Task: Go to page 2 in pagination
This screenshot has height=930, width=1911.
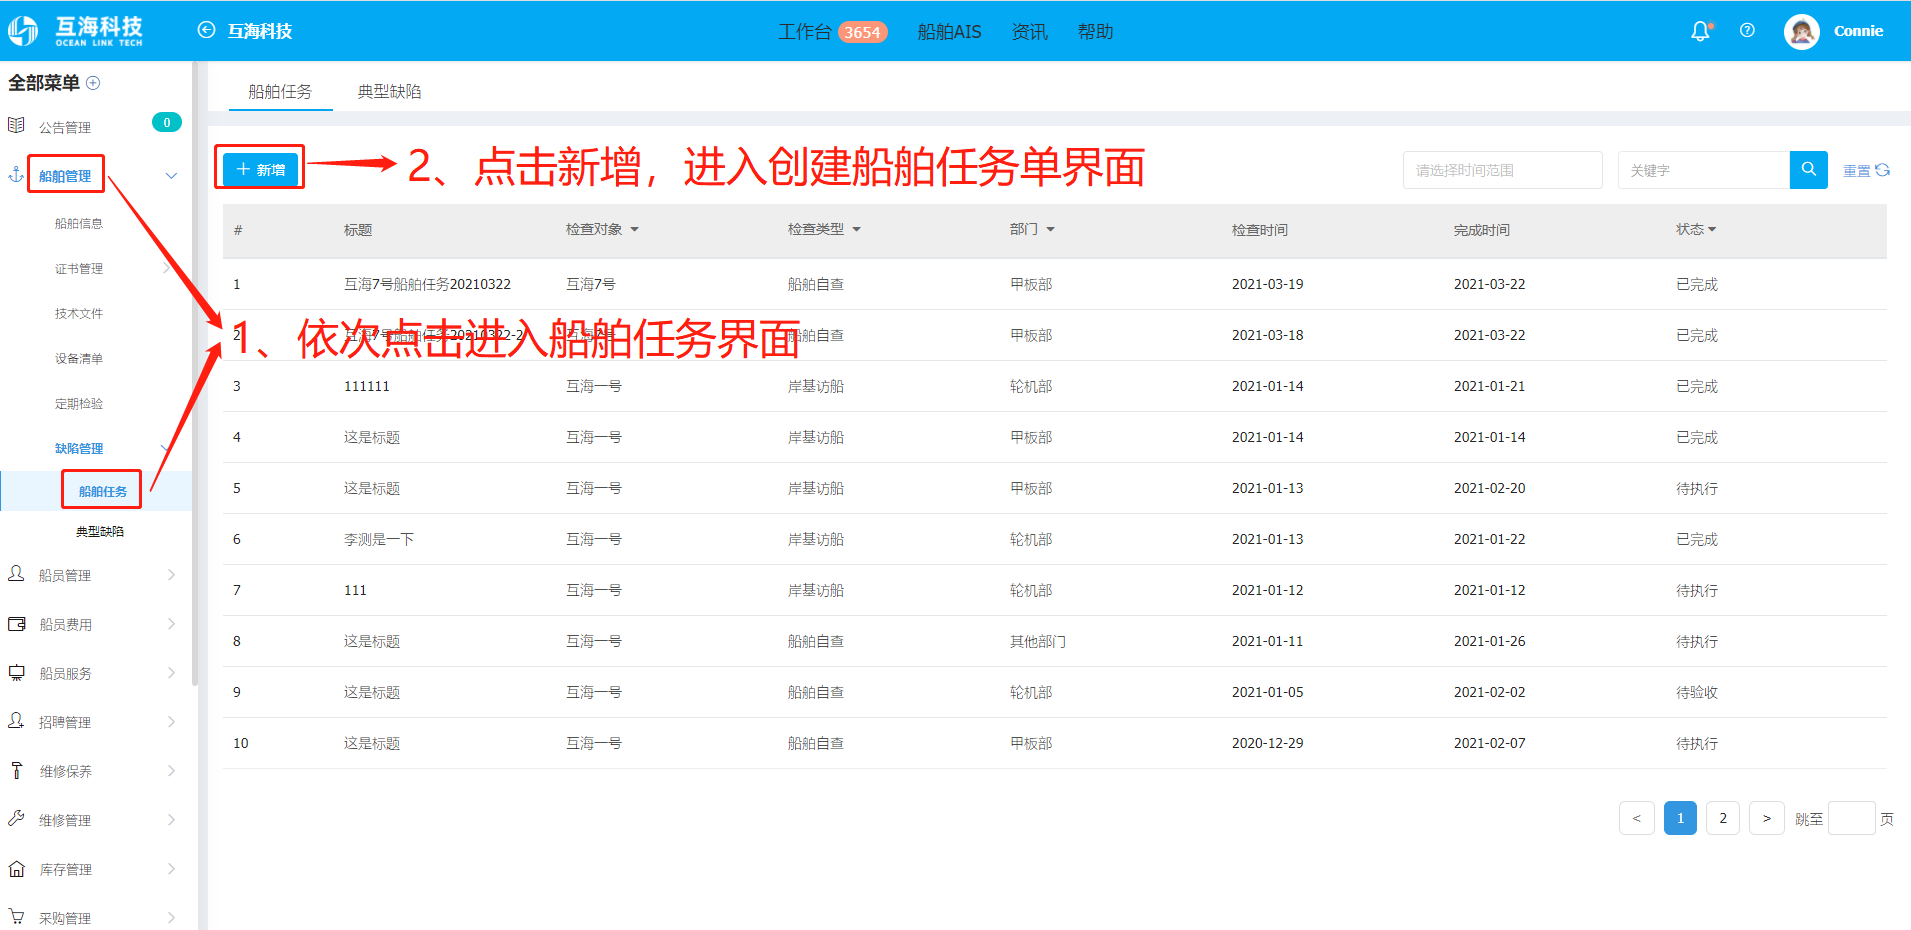Action: (x=1723, y=818)
